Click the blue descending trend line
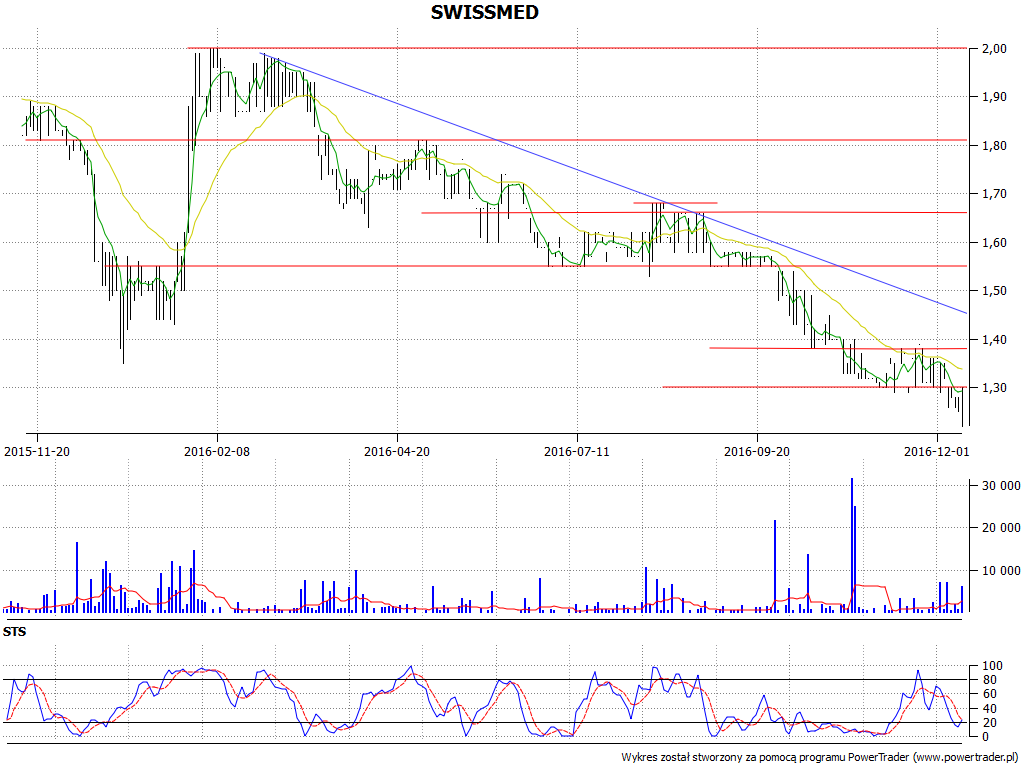1024x768 pixels. (614, 183)
